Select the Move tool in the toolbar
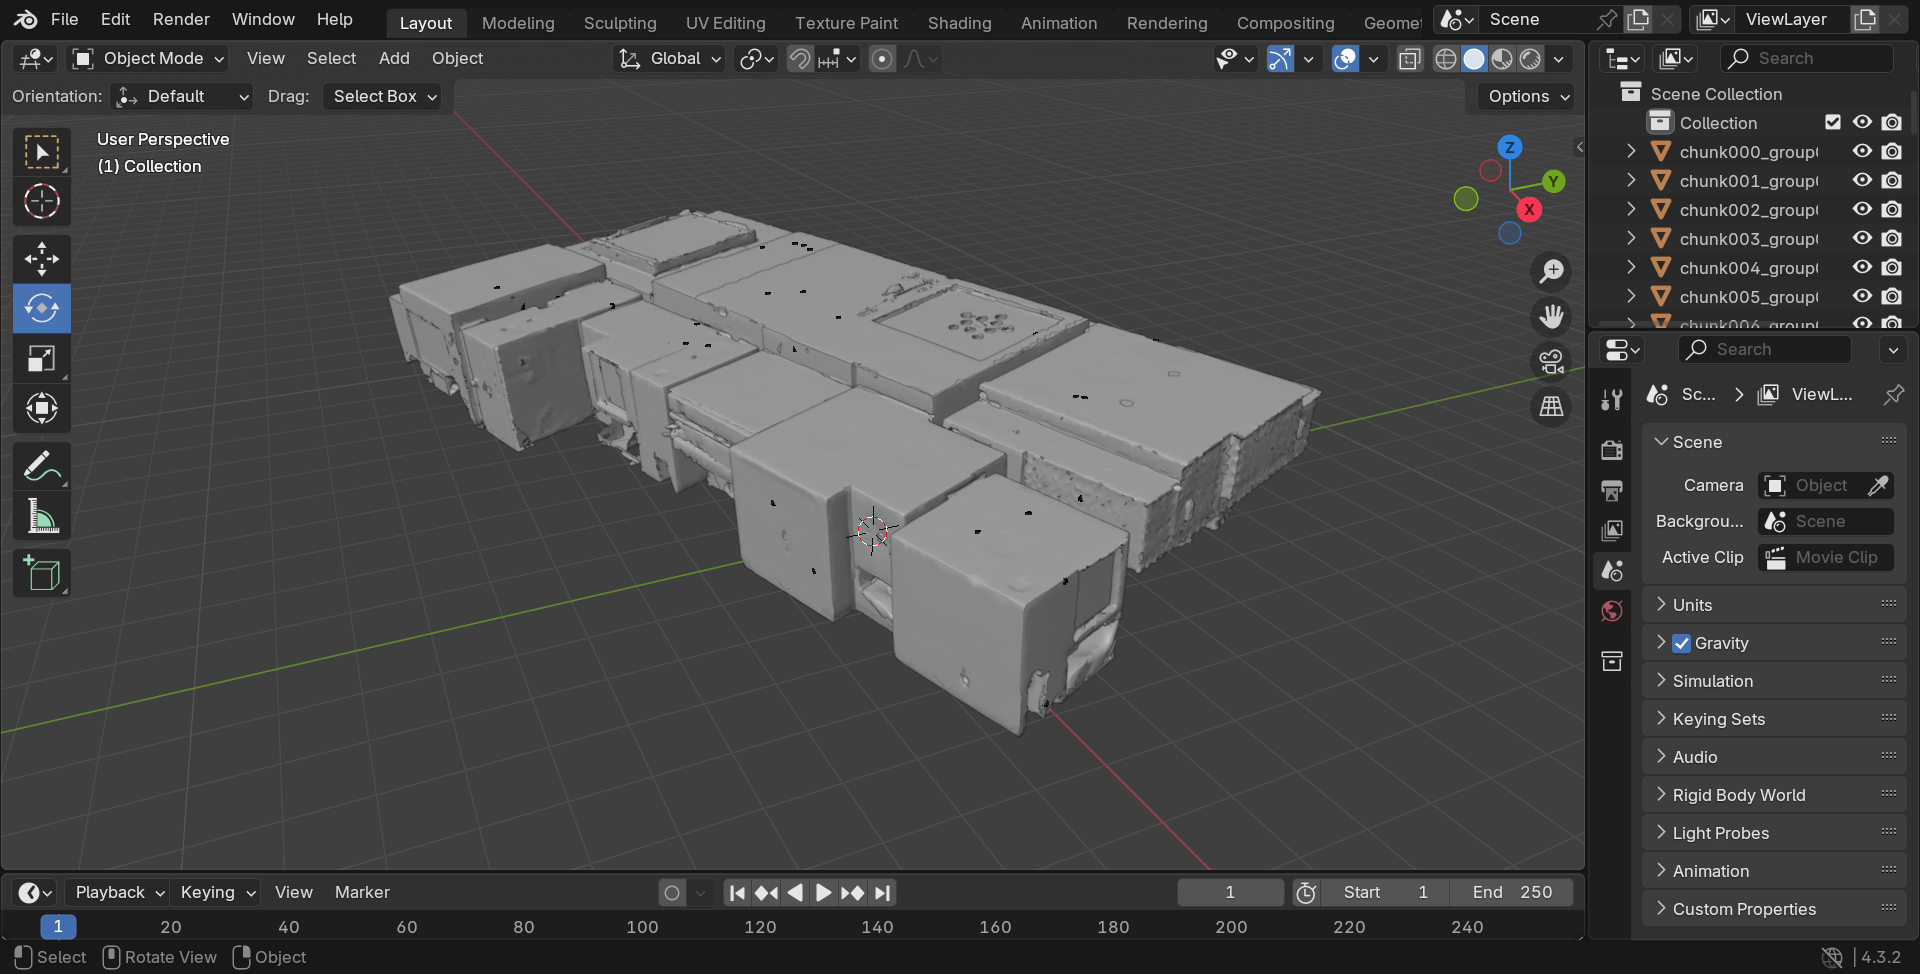Viewport: 1920px width, 974px height. [x=41, y=258]
